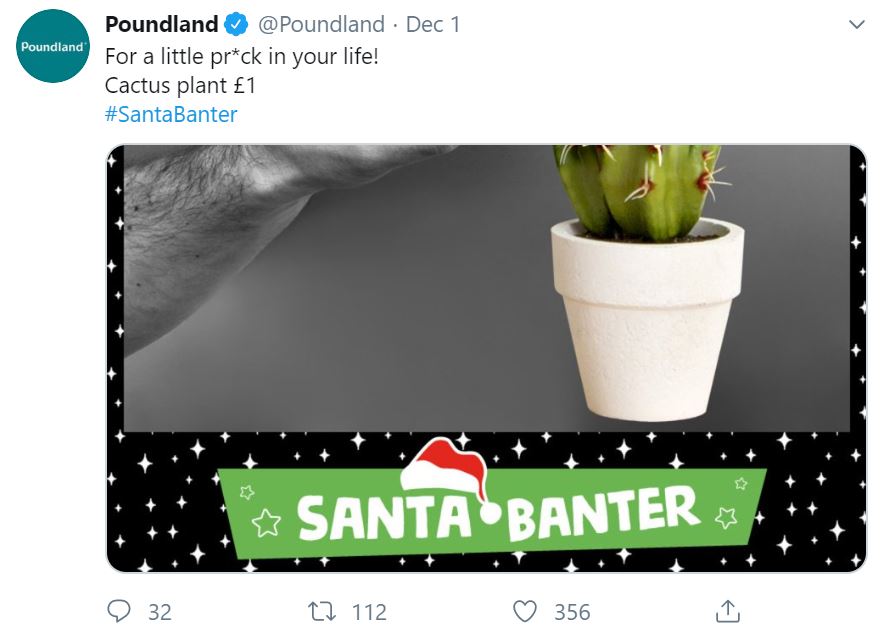Retweet using the retweet arrows icon
This screenshot has width=880, height=643.
pyautogui.click(x=322, y=612)
